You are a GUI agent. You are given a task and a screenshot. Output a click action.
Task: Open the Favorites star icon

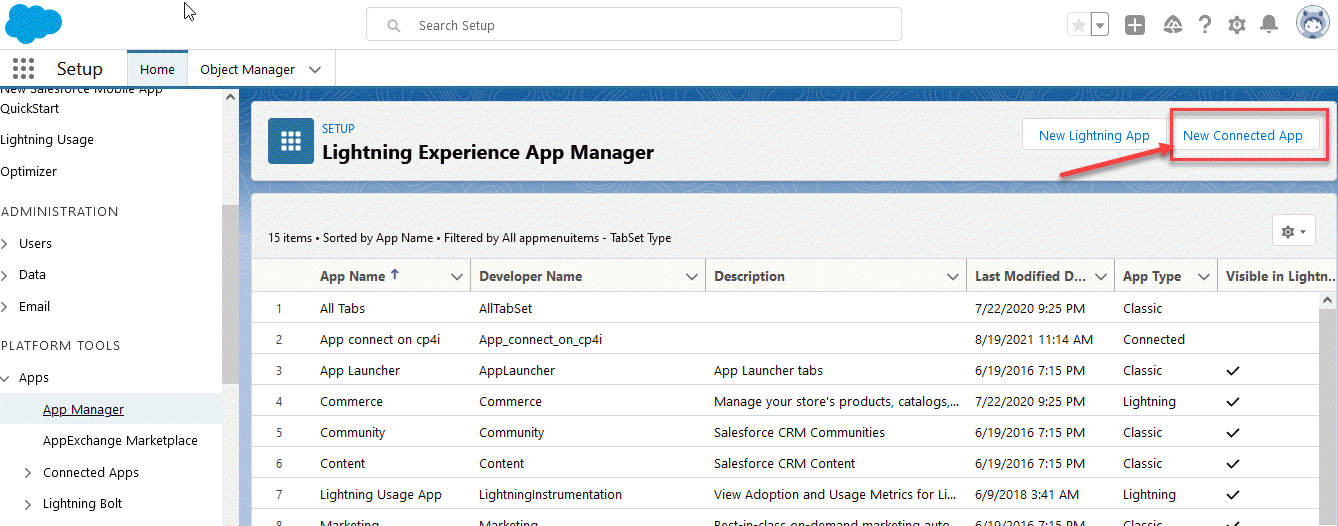pyautogui.click(x=1078, y=26)
